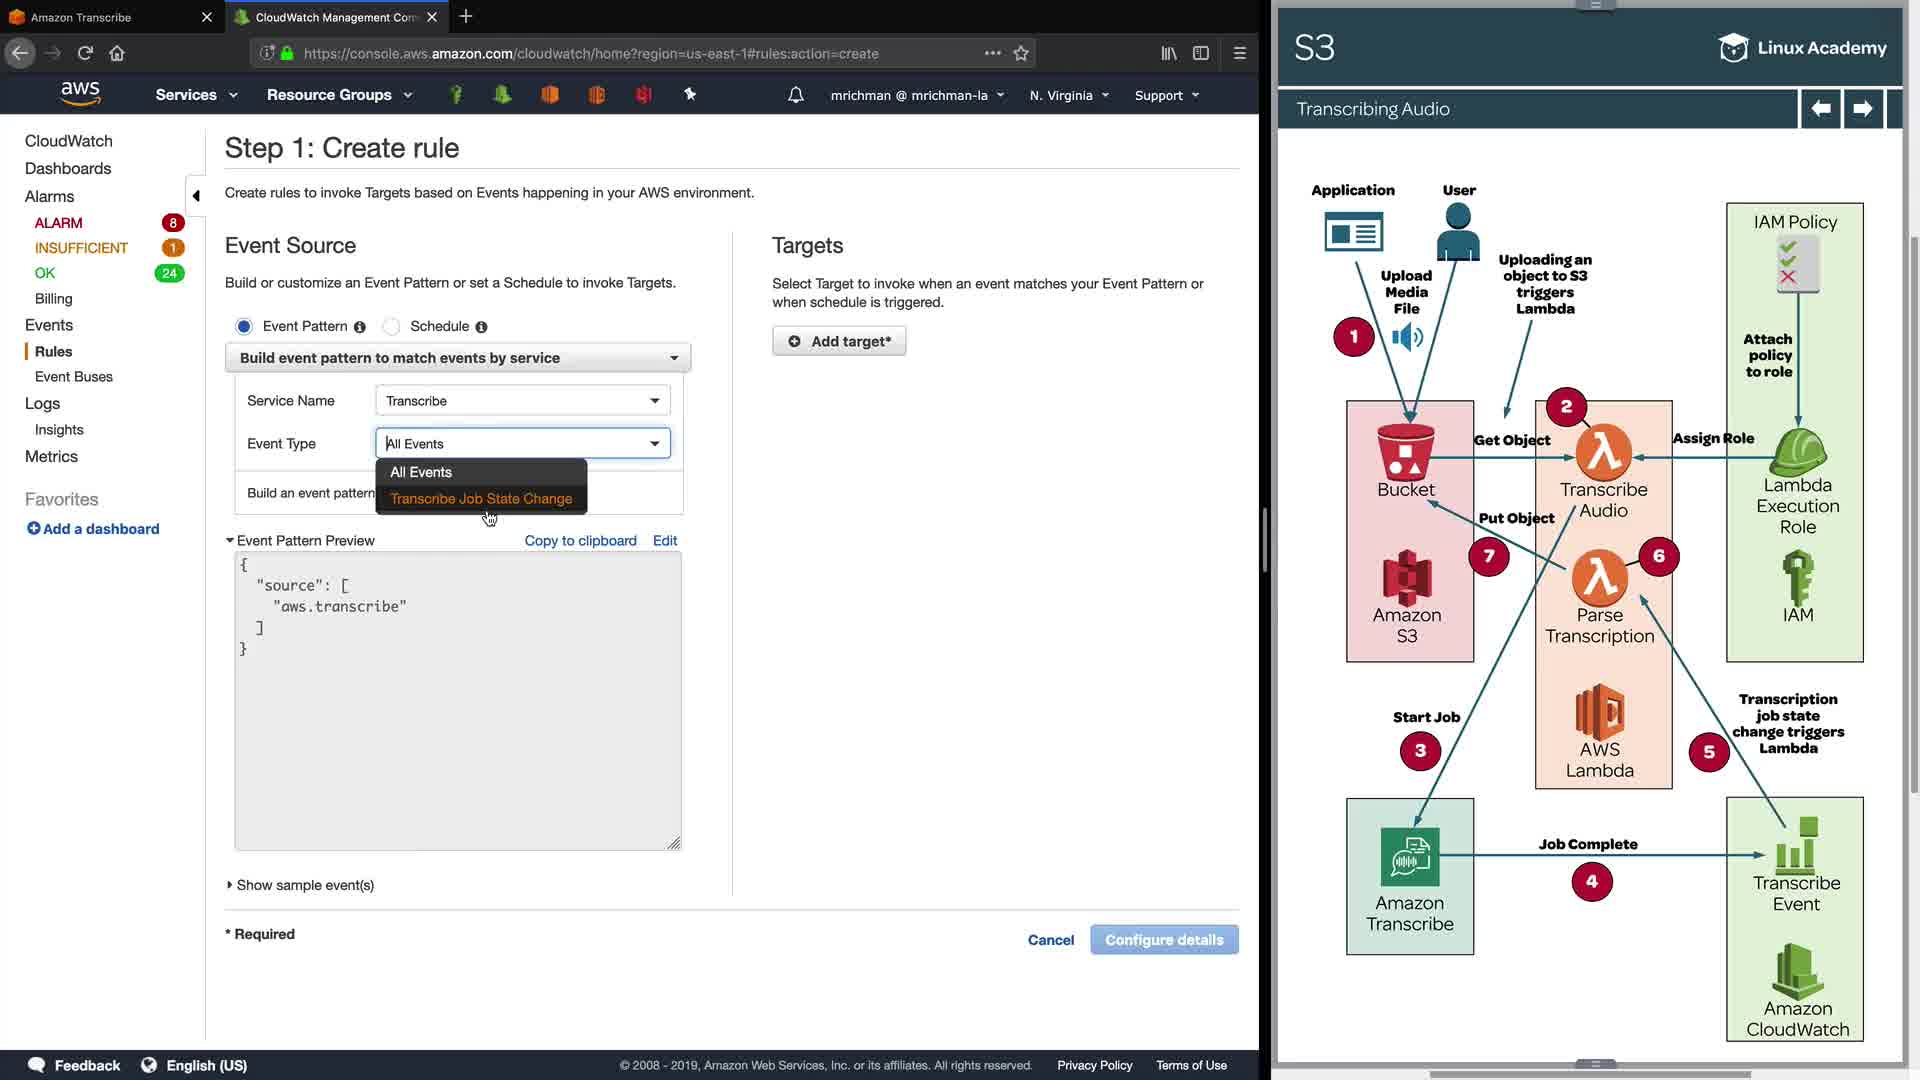
Task: Click the browser reload icon
Action: (x=85, y=53)
